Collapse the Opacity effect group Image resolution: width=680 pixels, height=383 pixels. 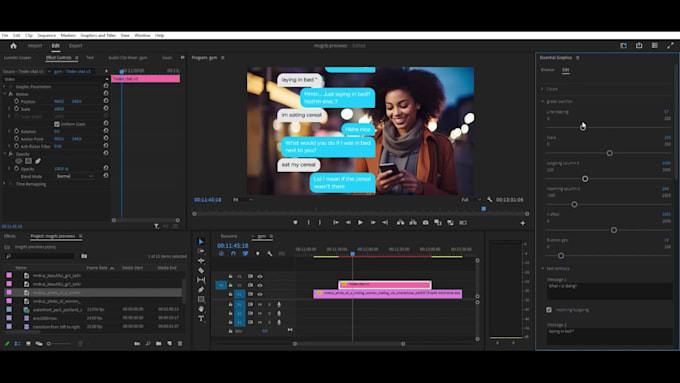5,154
